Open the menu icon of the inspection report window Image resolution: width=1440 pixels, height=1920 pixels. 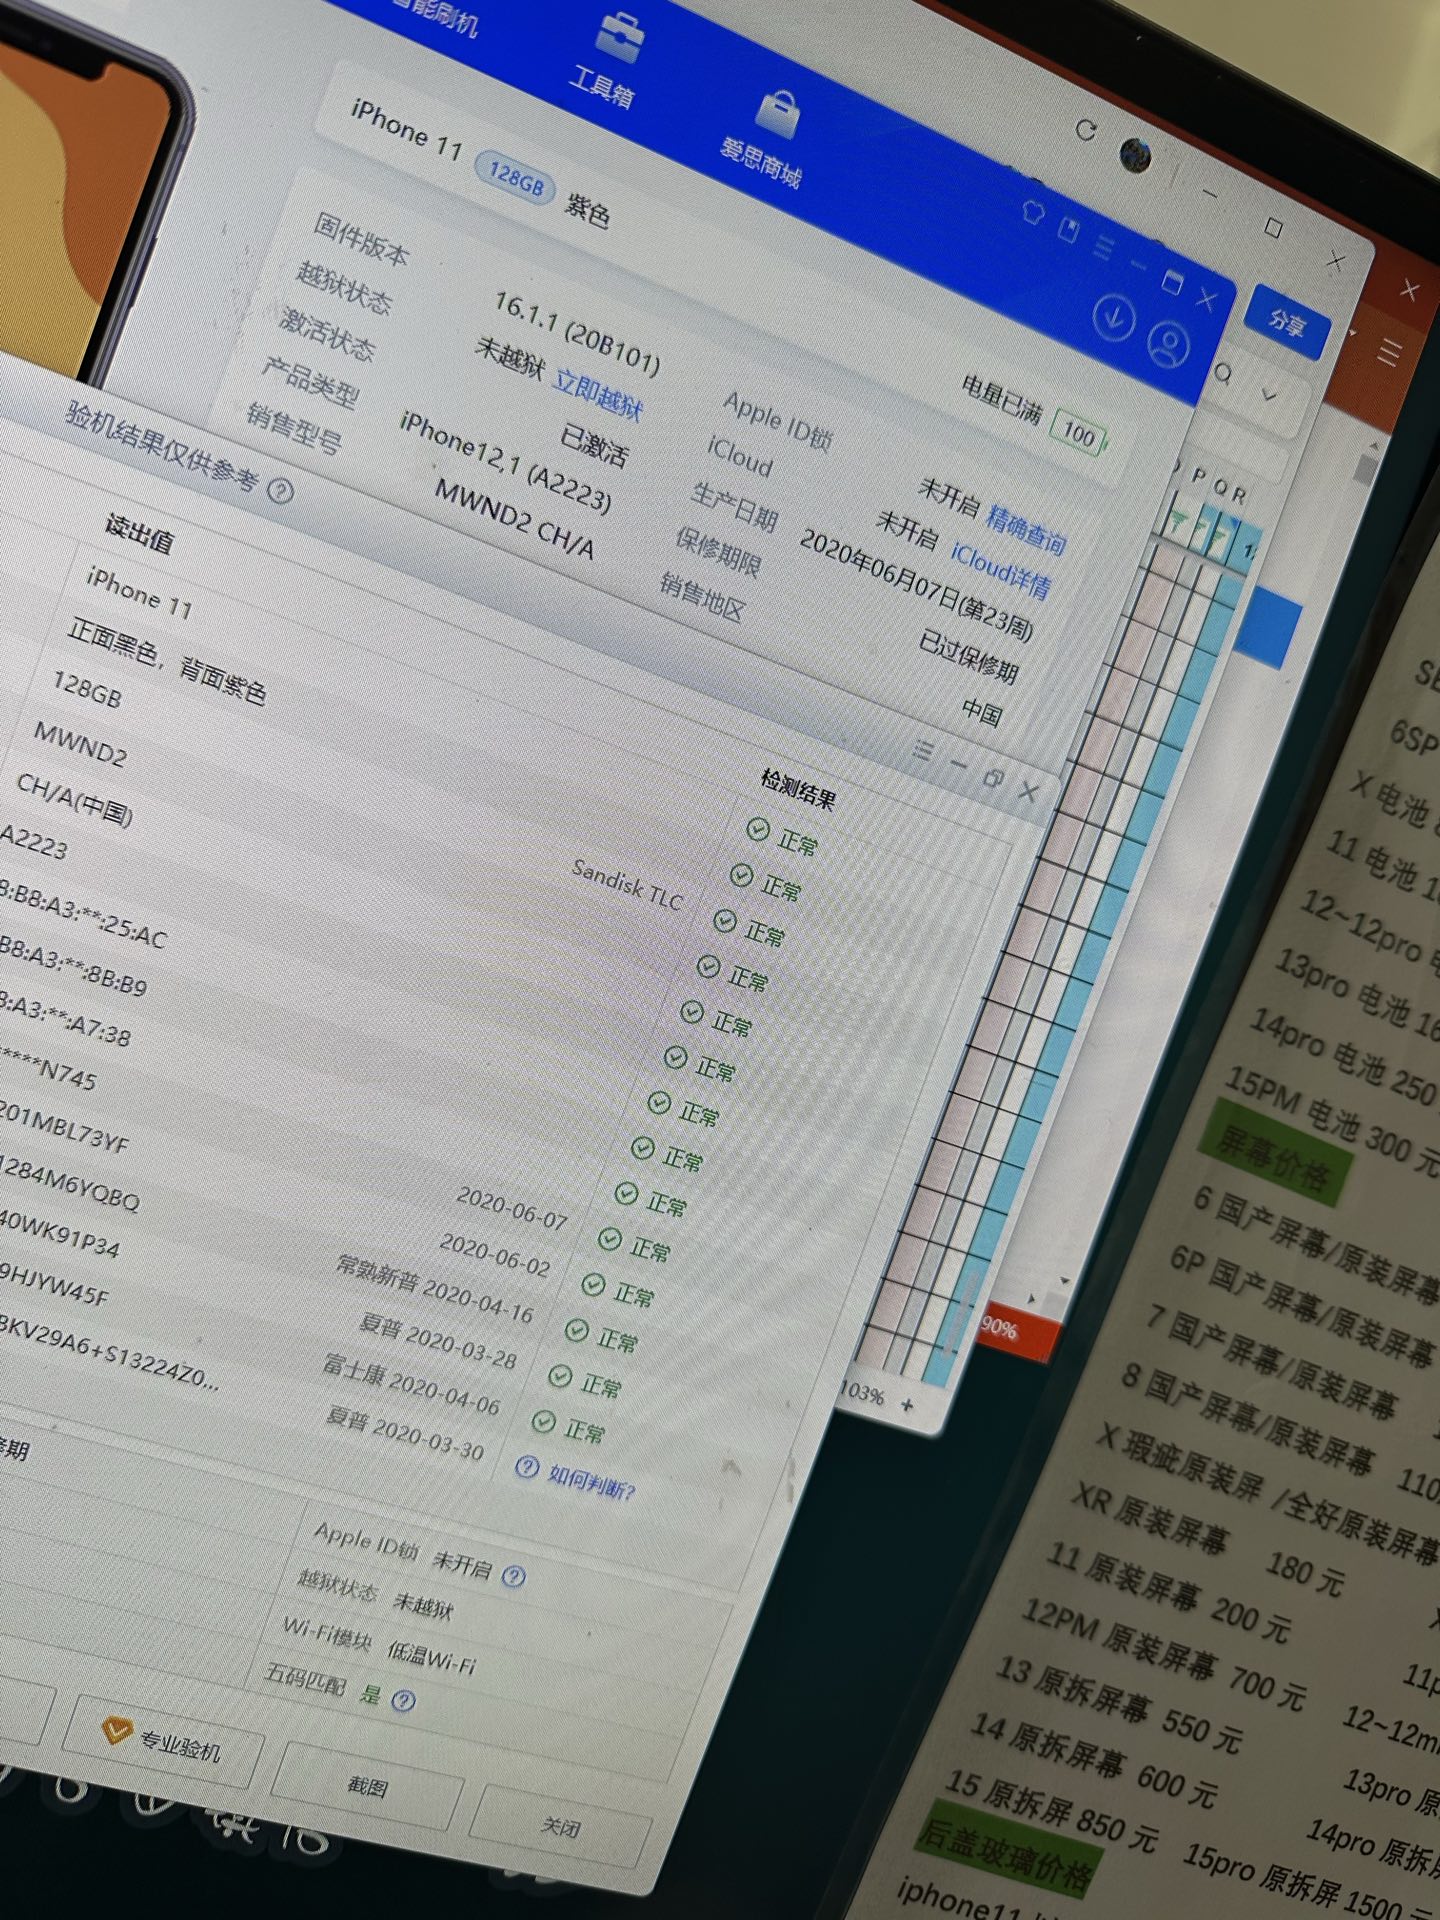coord(923,750)
